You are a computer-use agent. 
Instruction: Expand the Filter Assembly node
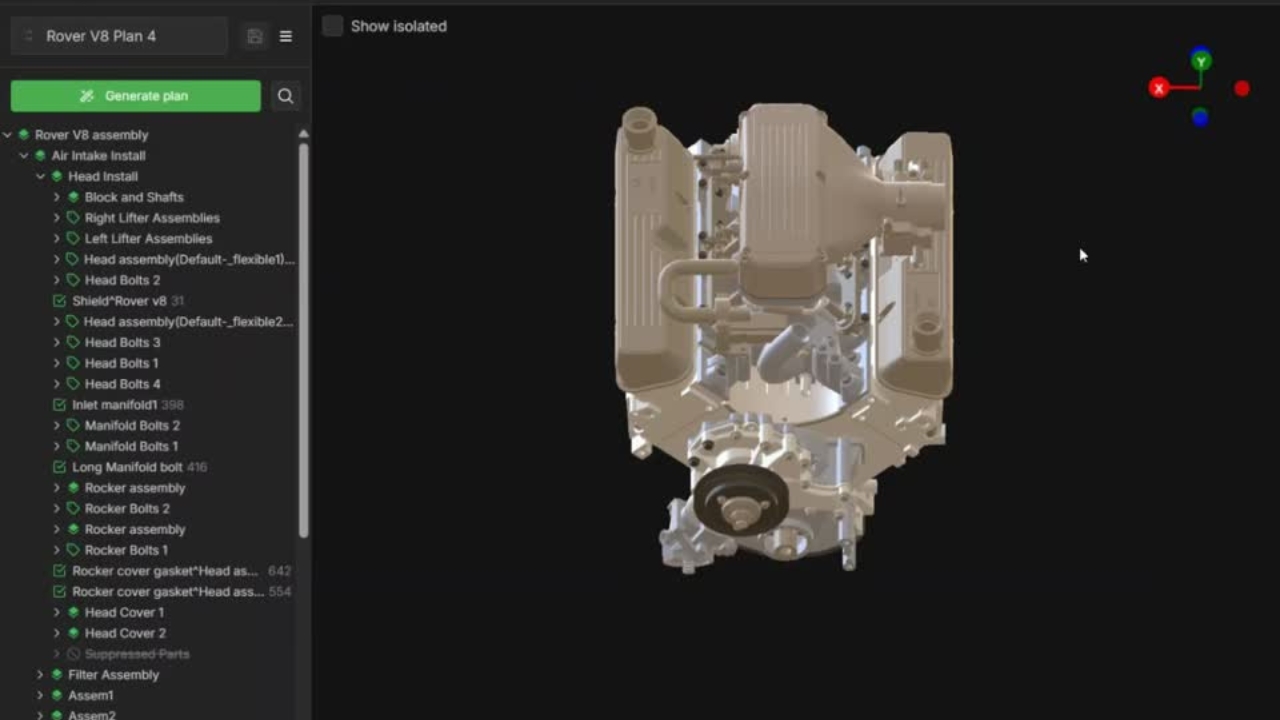pyautogui.click(x=40, y=675)
